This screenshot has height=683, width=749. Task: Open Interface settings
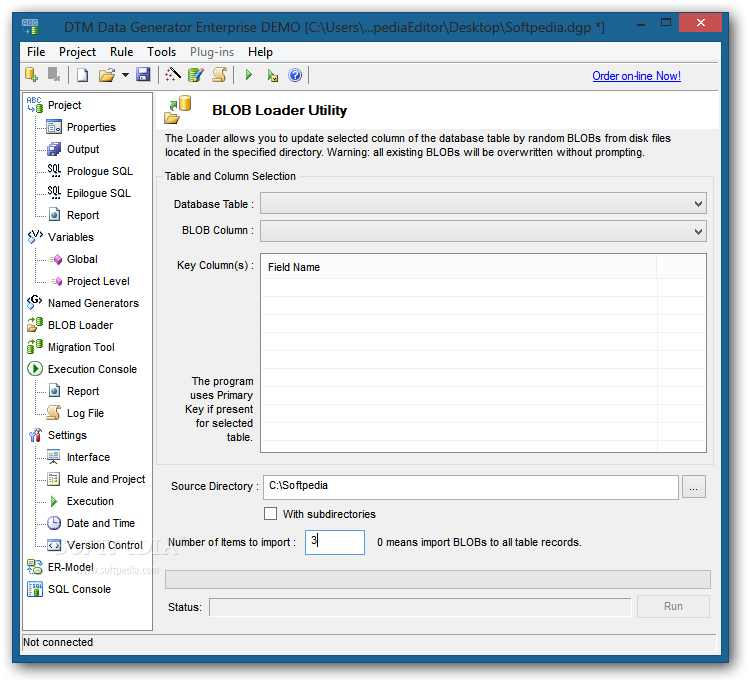(x=88, y=457)
